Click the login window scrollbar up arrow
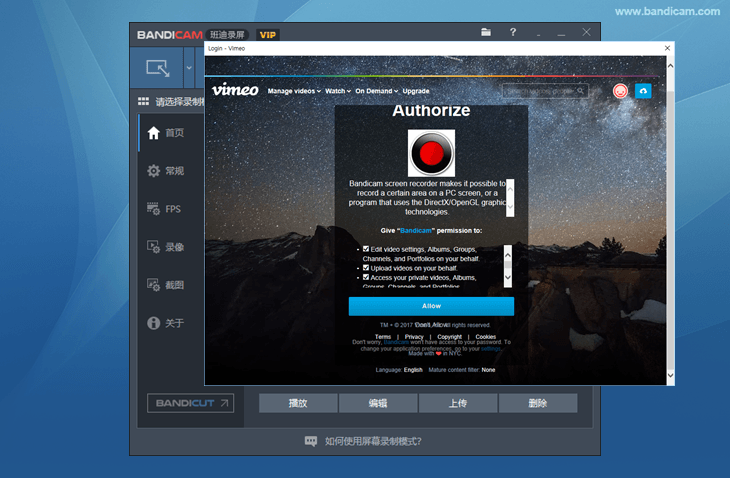The height and width of the screenshot is (478, 730). [x=670, y=66]
